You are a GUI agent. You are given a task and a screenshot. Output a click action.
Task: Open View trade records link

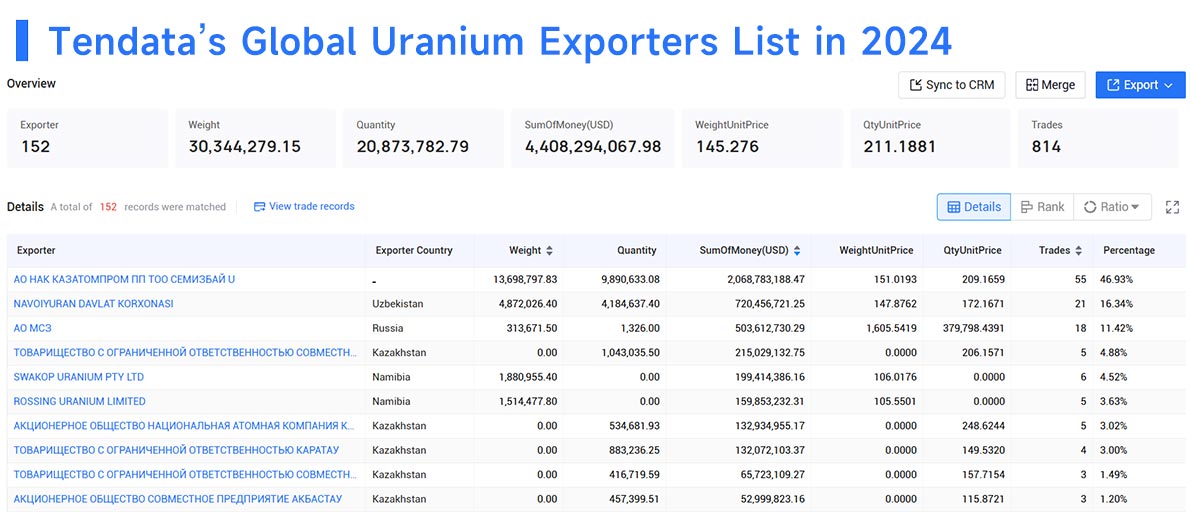(304, 206)
